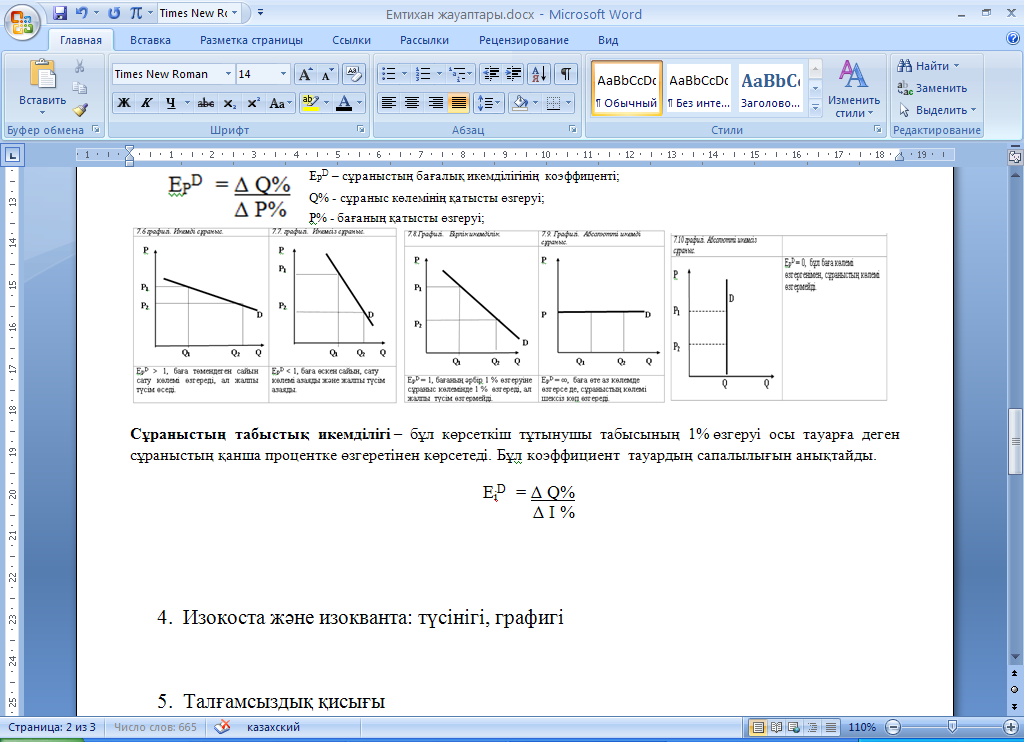Switch to Print Layout view
Screen dimensions: 1024x742
coord(758,727)
